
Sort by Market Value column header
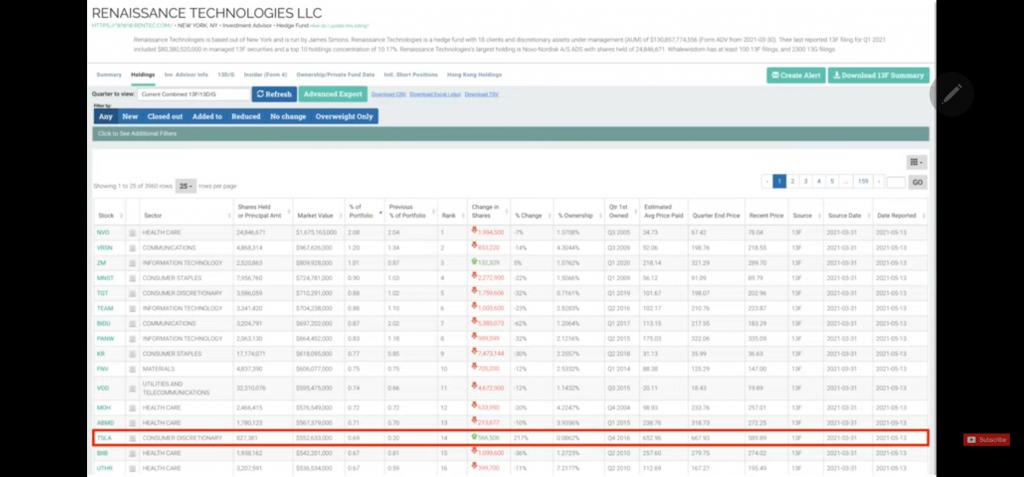tap(319, 215)
